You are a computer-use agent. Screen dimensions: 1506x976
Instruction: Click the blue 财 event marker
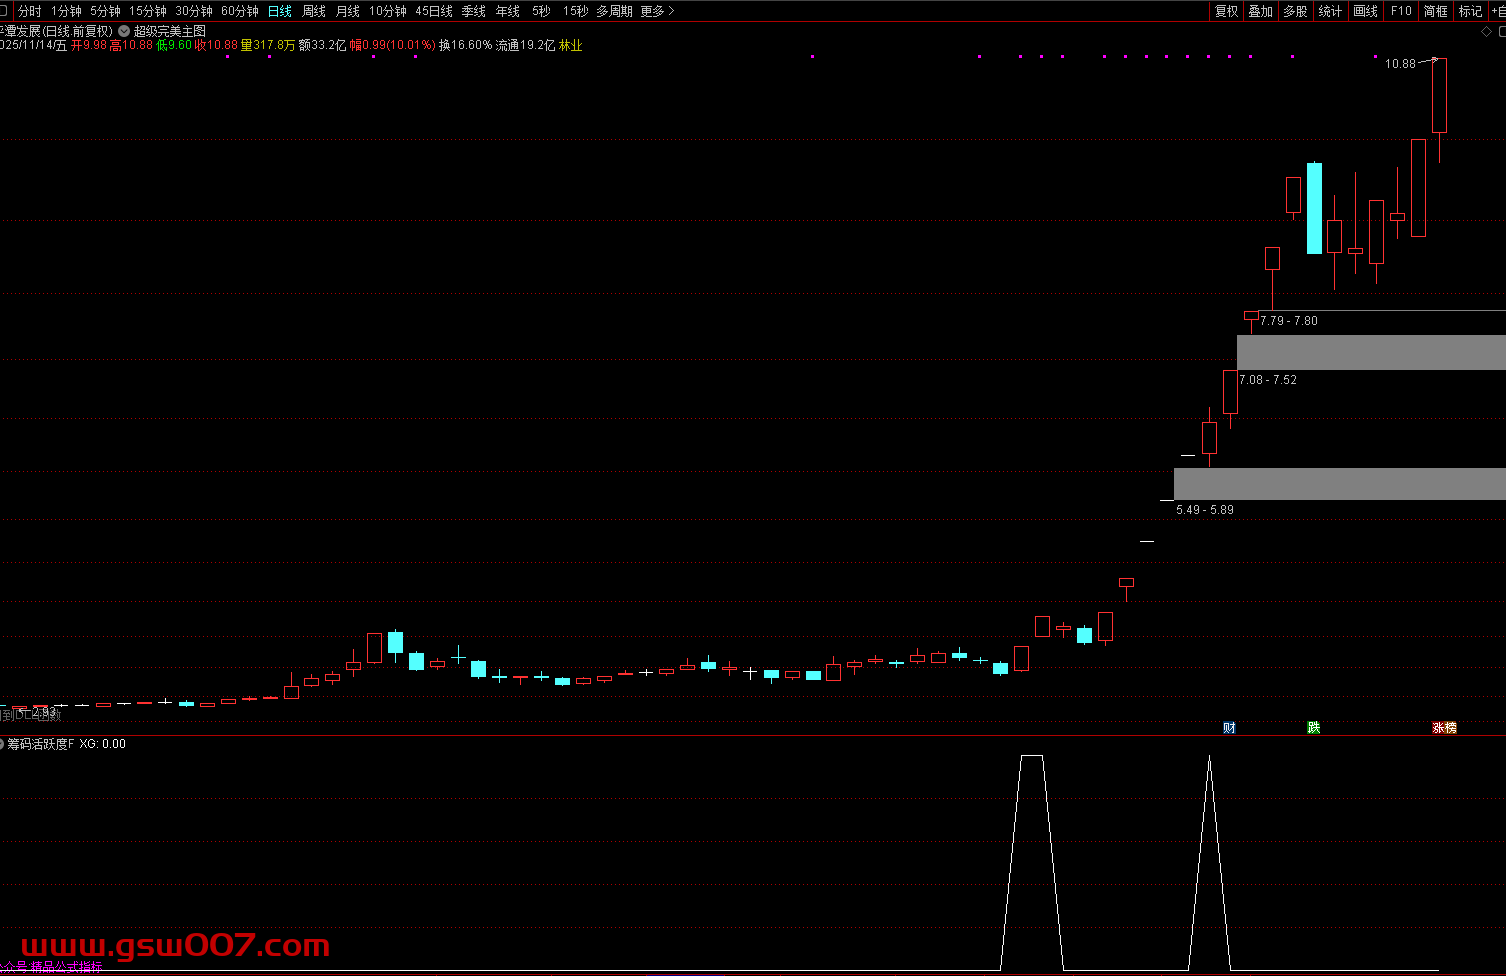pyautogui.click(x=1229, y=728)
